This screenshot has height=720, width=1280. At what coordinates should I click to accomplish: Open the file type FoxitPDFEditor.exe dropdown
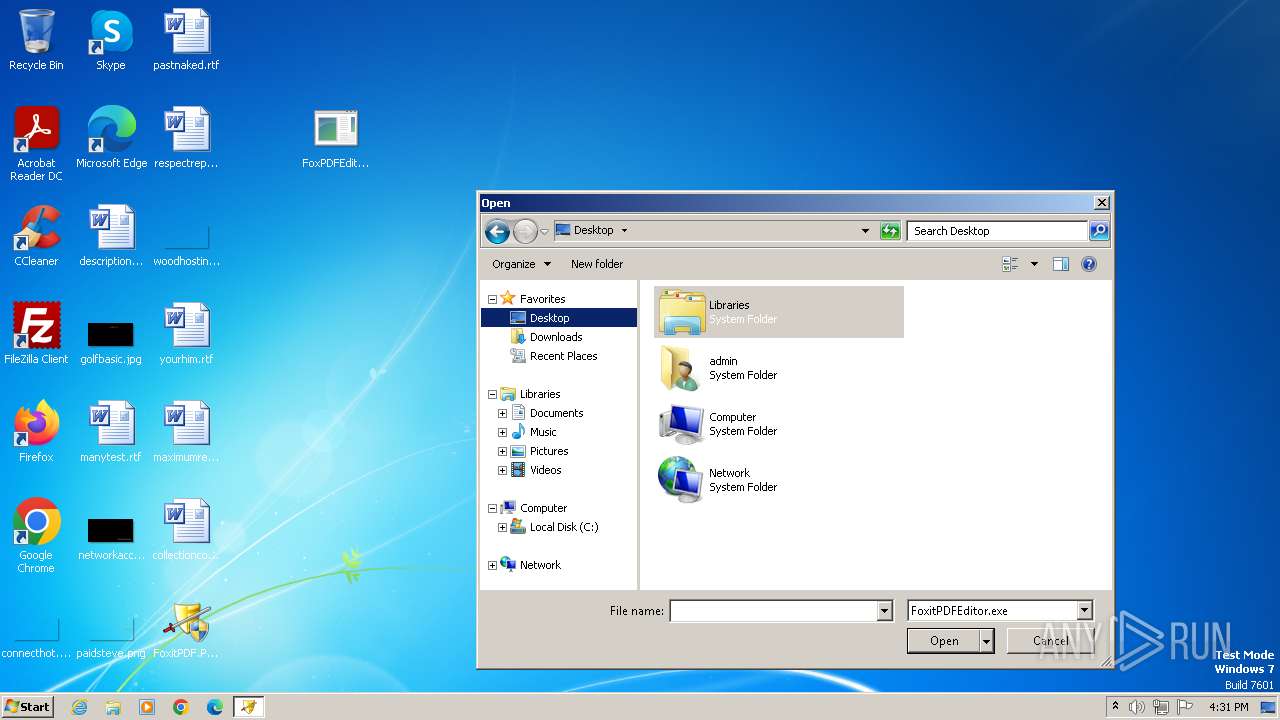pyautogui.click(x=1084, y=611)
